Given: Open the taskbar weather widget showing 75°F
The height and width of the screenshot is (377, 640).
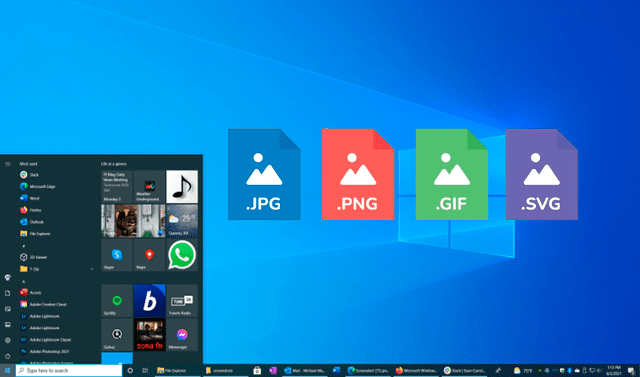Looking at the screenshot, I should point(523,370).
